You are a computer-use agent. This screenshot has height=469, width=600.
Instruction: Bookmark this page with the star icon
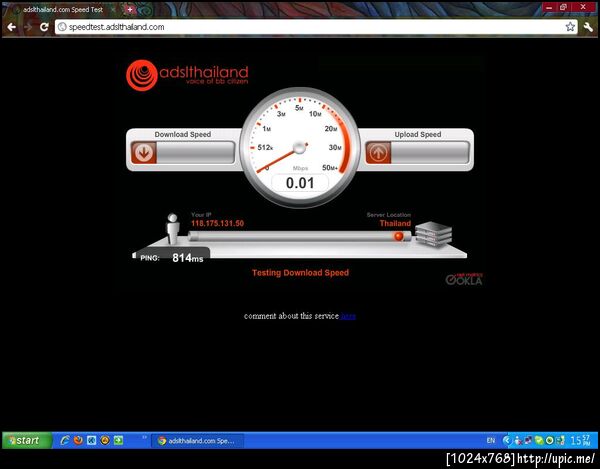point(570,27)
